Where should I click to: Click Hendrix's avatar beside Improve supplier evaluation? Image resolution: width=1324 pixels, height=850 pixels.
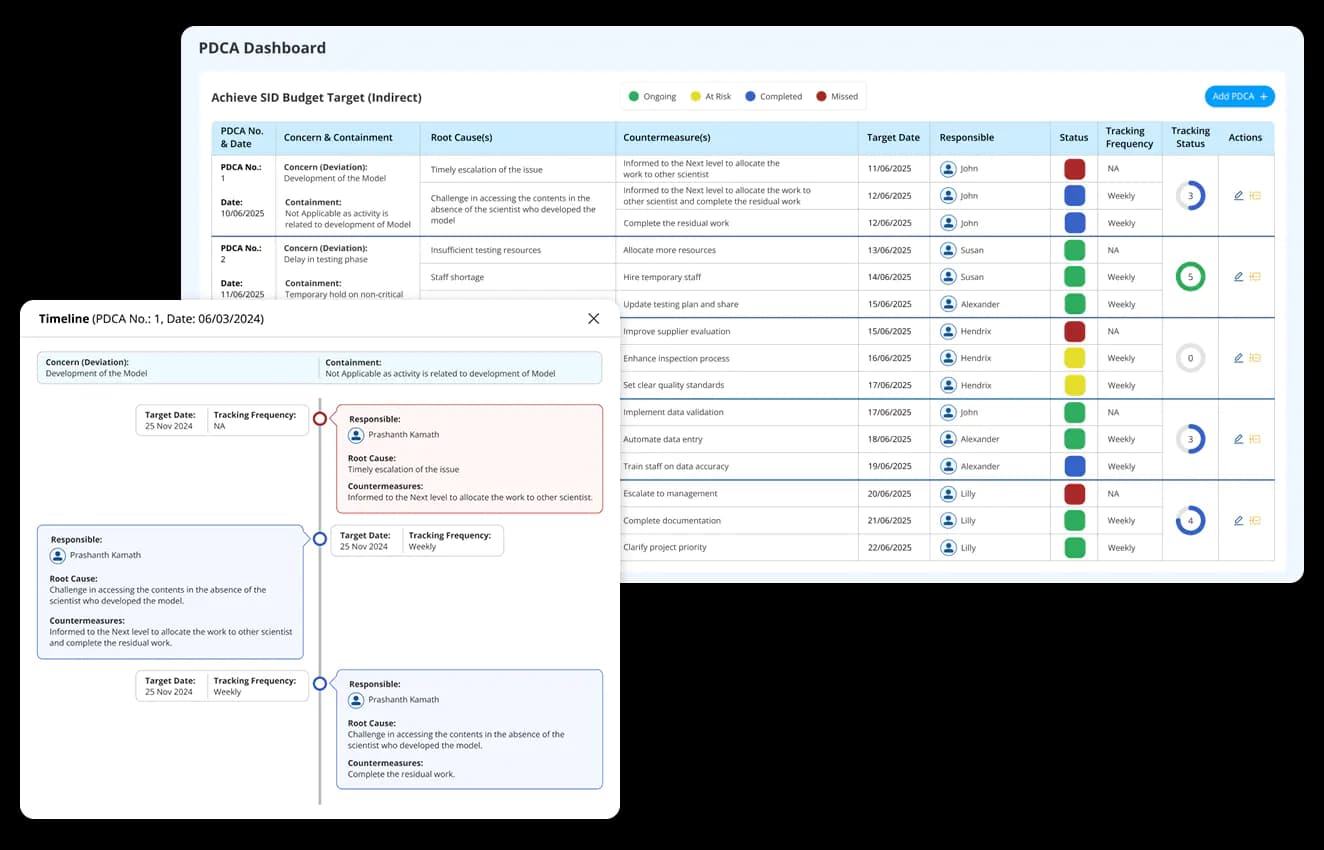click(x=947, y=331)
